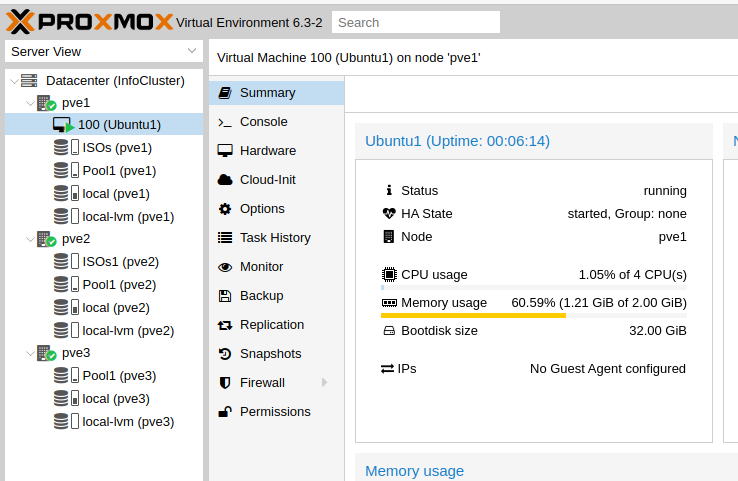Image resolution: width=738 pixels, height=481 pixels.
Task: Collapse the pve2 node branch
Action: tap(31, 239)
